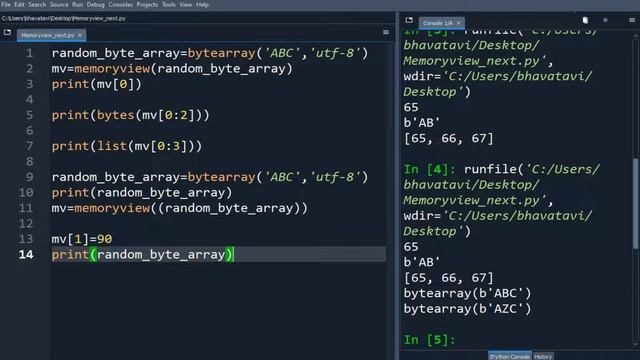Viewport: 640px width, 360px height.
Task: Click the console clear/document icon
Action: (x=585, y=20)
